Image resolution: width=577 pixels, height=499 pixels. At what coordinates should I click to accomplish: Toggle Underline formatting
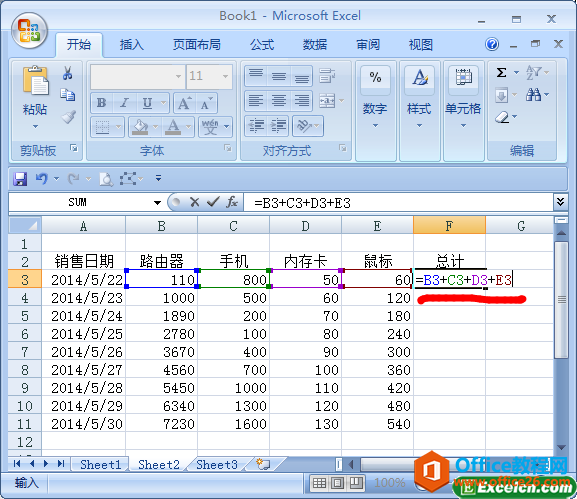[x=148, y=103]
